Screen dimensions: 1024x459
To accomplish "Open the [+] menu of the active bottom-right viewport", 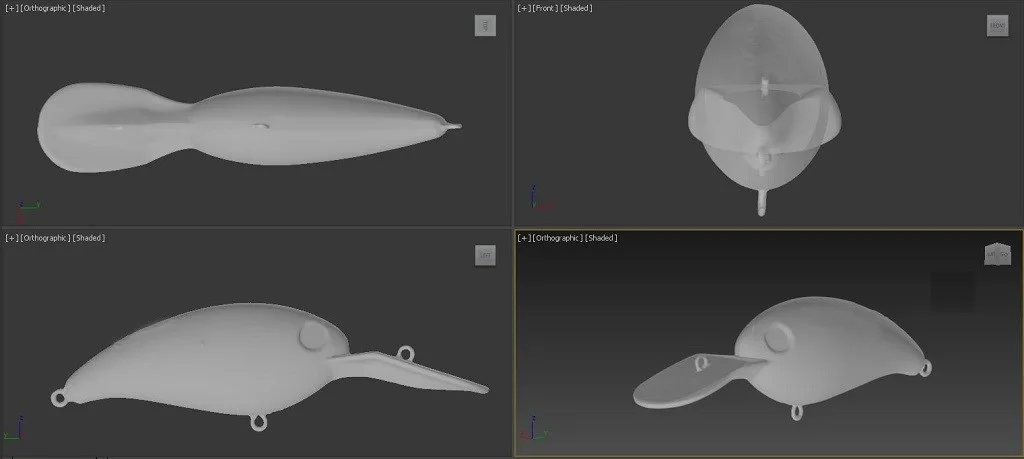I will click(523, 238).
